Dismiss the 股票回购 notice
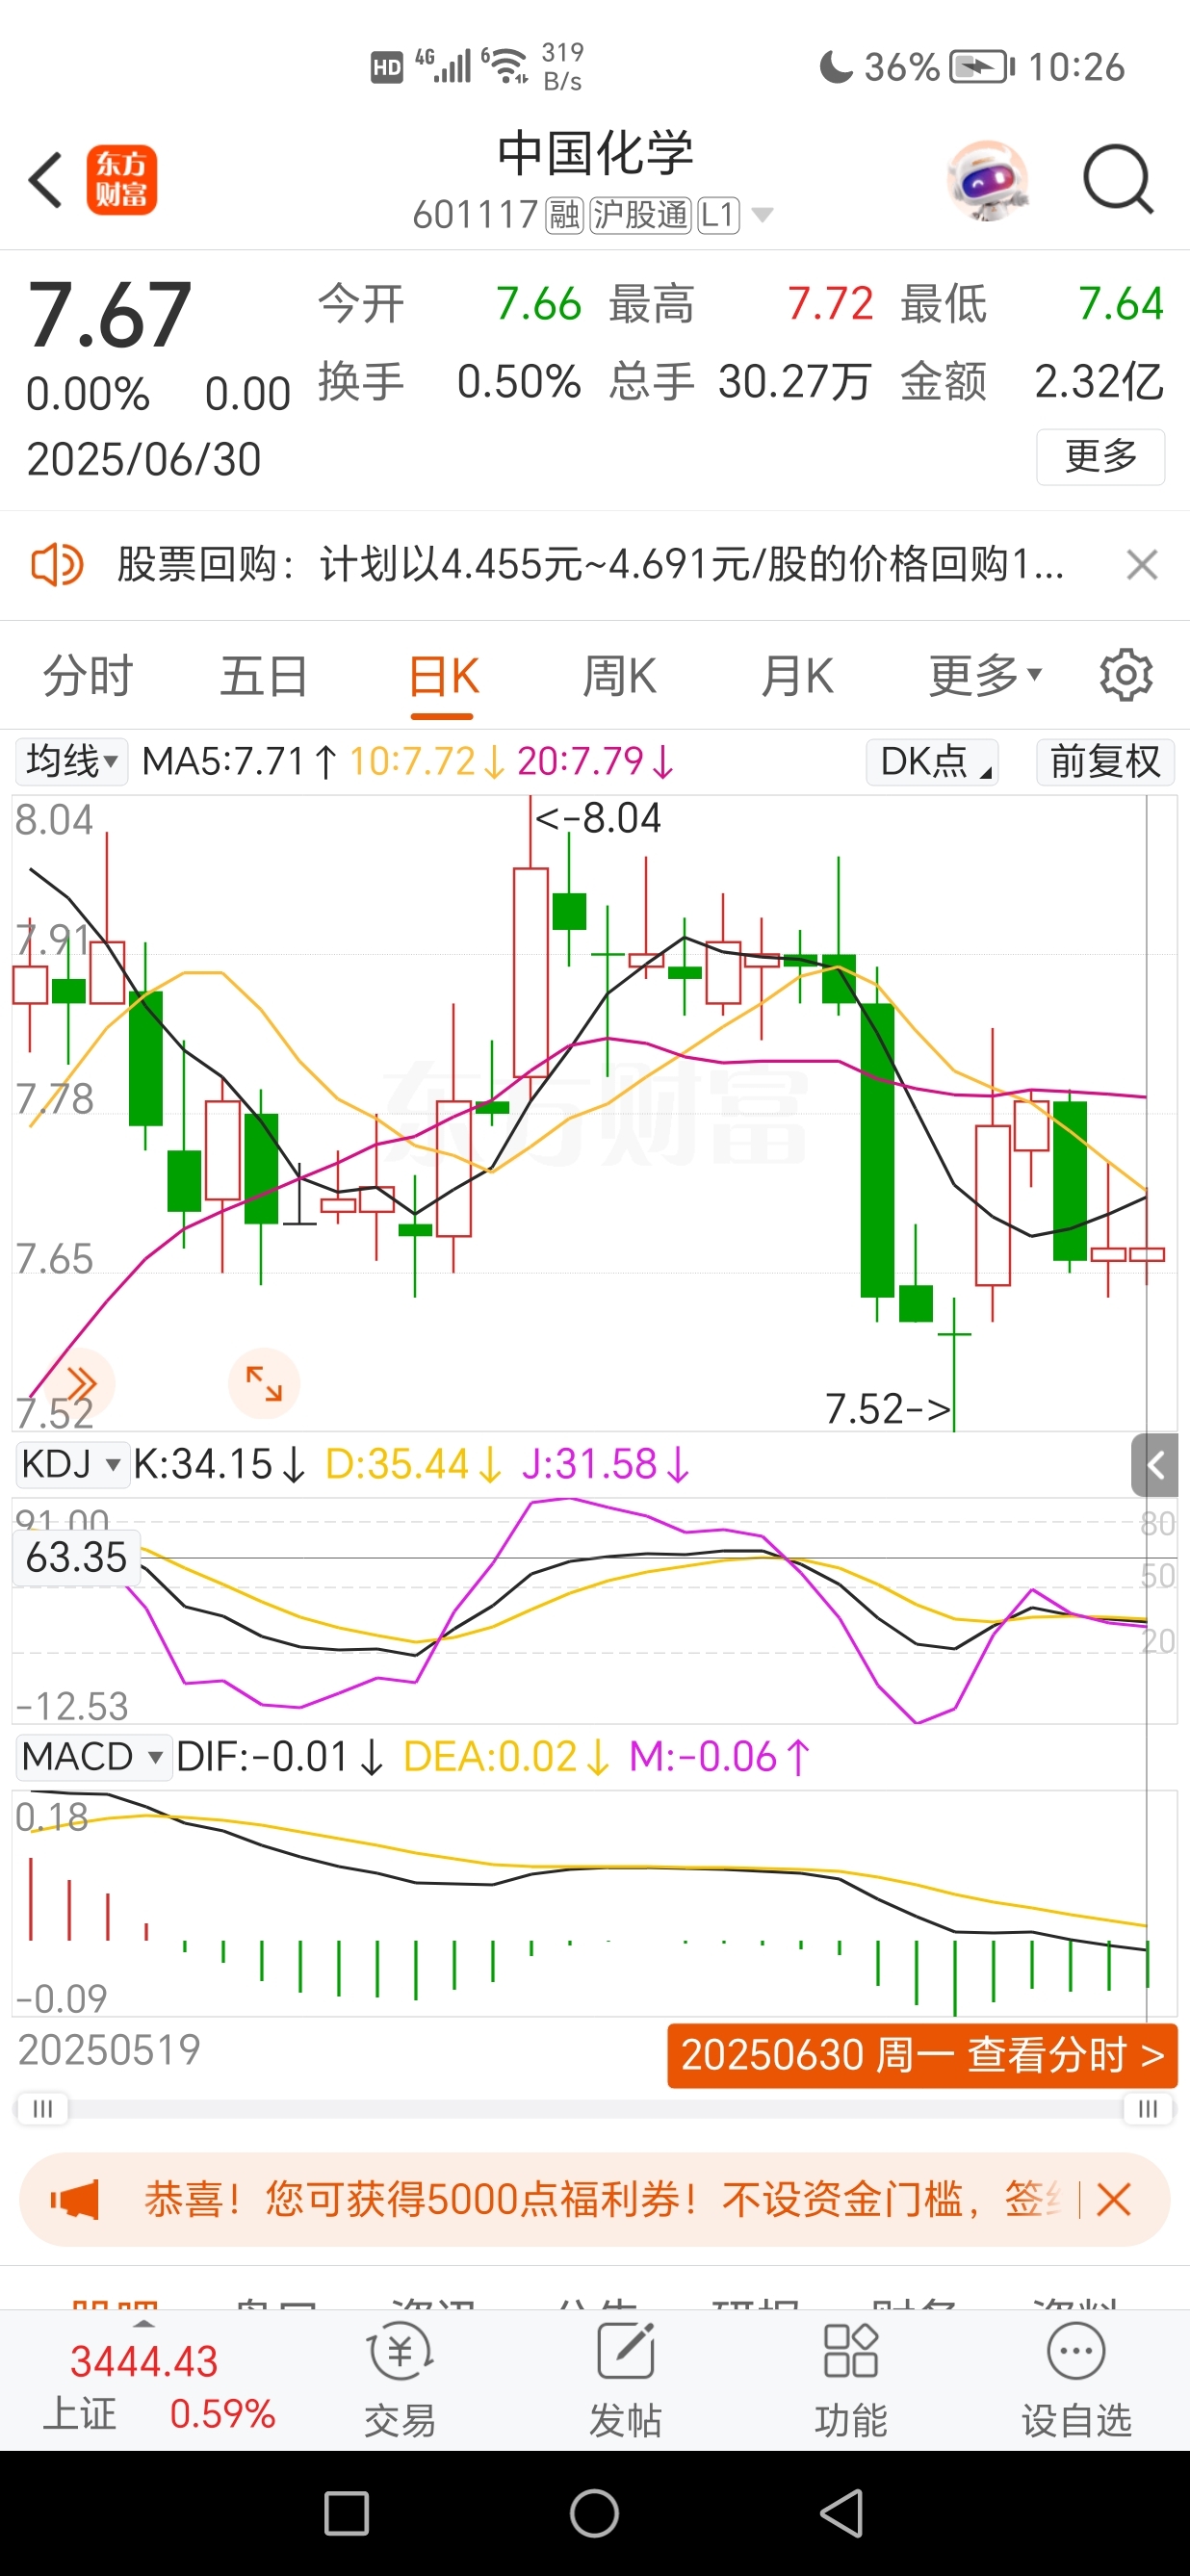1190x2576 pixels. (x=1142, y=565)
